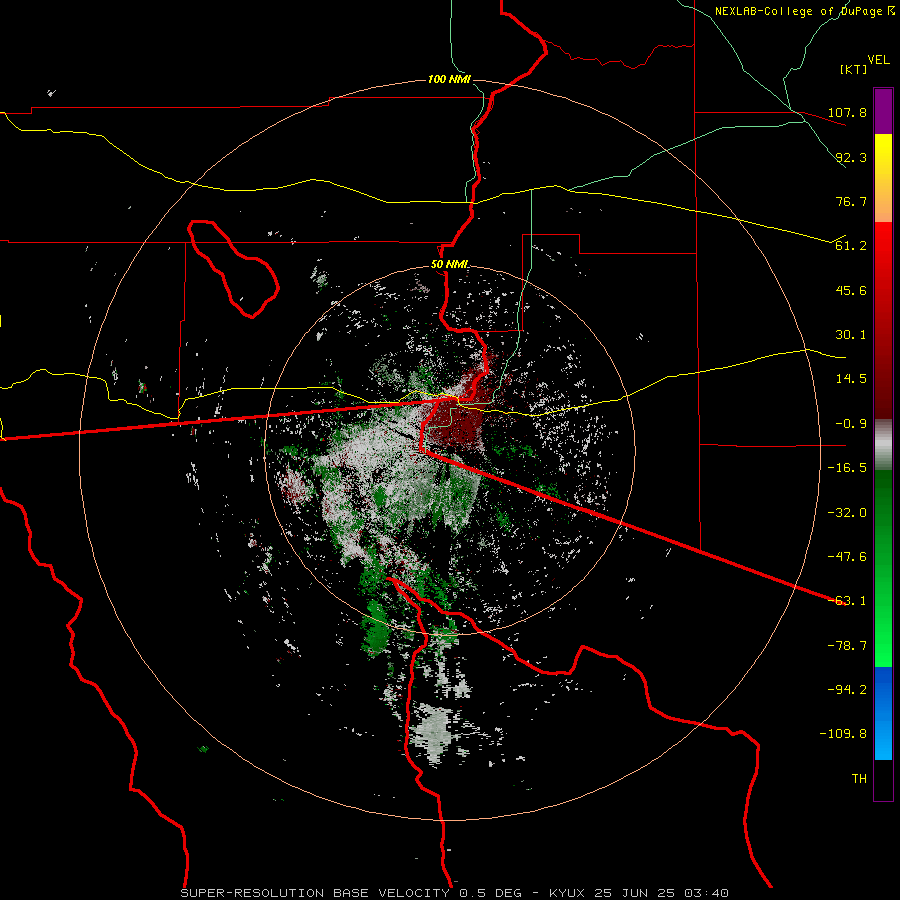Select the -63.1 velocity scale value

click(x=847, y=601)
